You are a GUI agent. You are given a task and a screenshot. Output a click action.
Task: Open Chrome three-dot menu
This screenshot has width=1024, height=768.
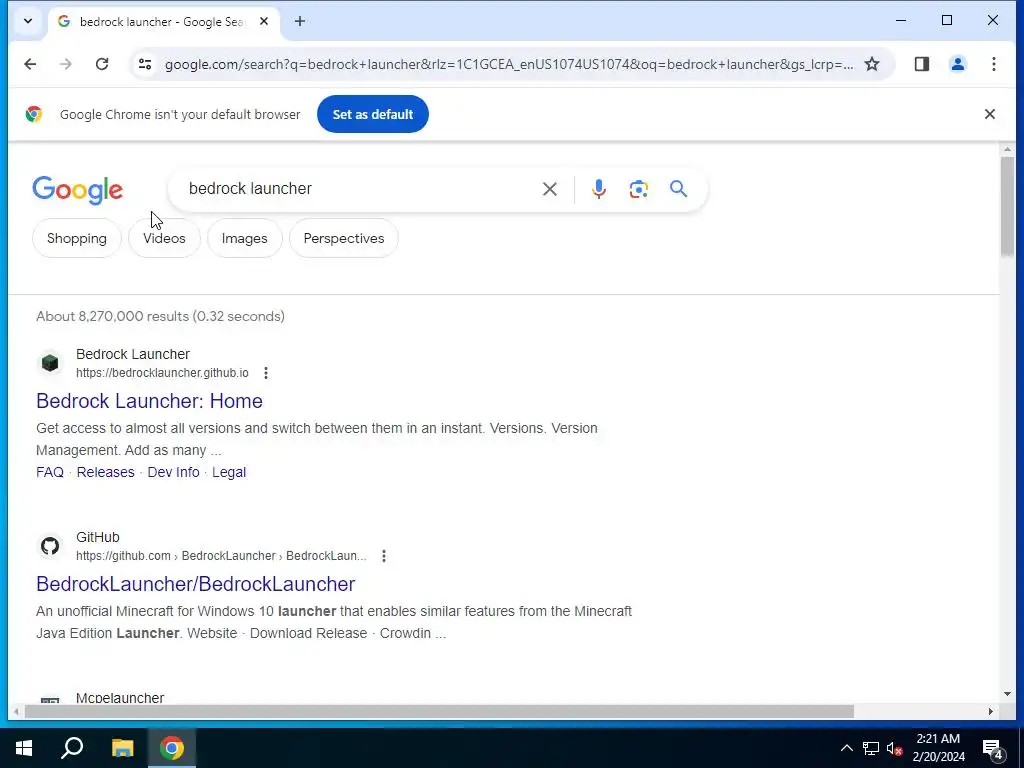pos(993,64)
